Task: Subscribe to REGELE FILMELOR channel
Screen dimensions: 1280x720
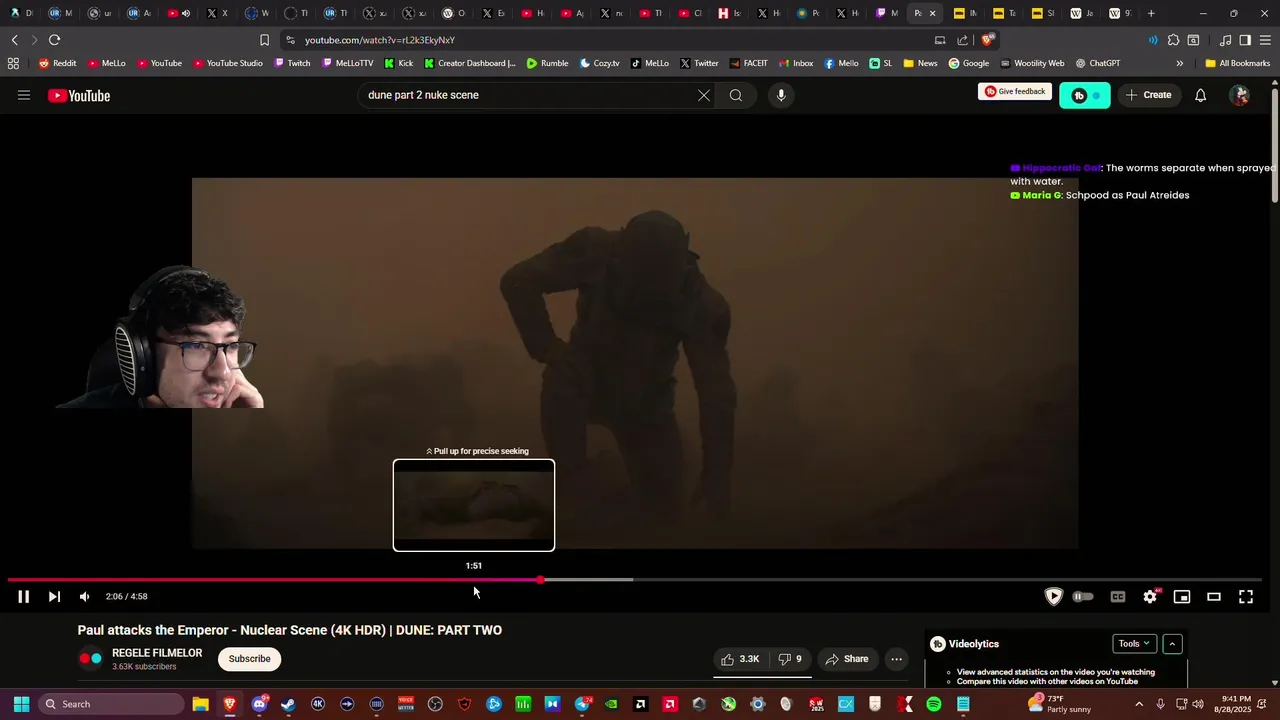Action: click(x=249, y=659)
